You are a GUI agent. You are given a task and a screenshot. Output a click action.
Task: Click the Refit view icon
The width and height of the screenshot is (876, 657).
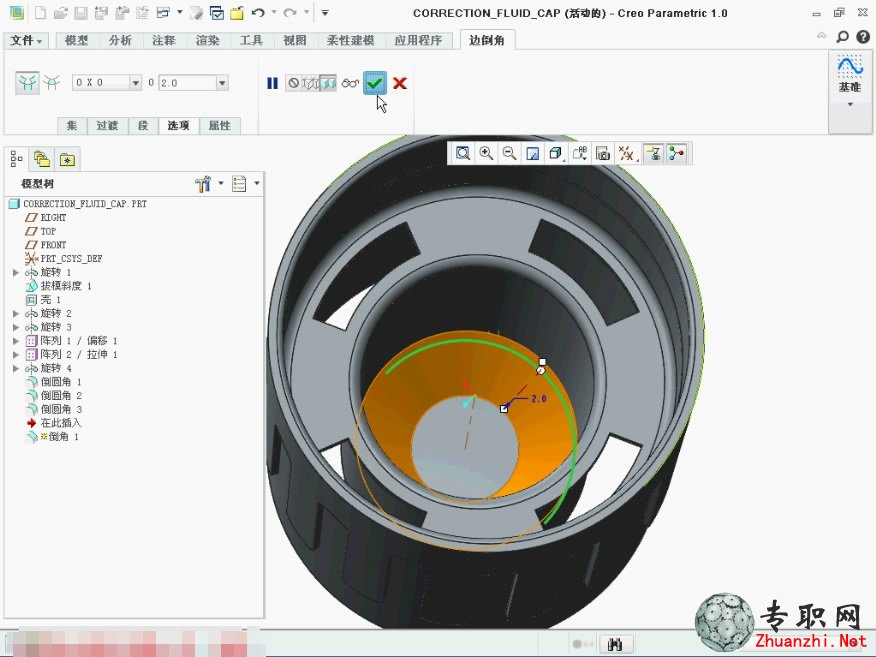coord(463,153)
